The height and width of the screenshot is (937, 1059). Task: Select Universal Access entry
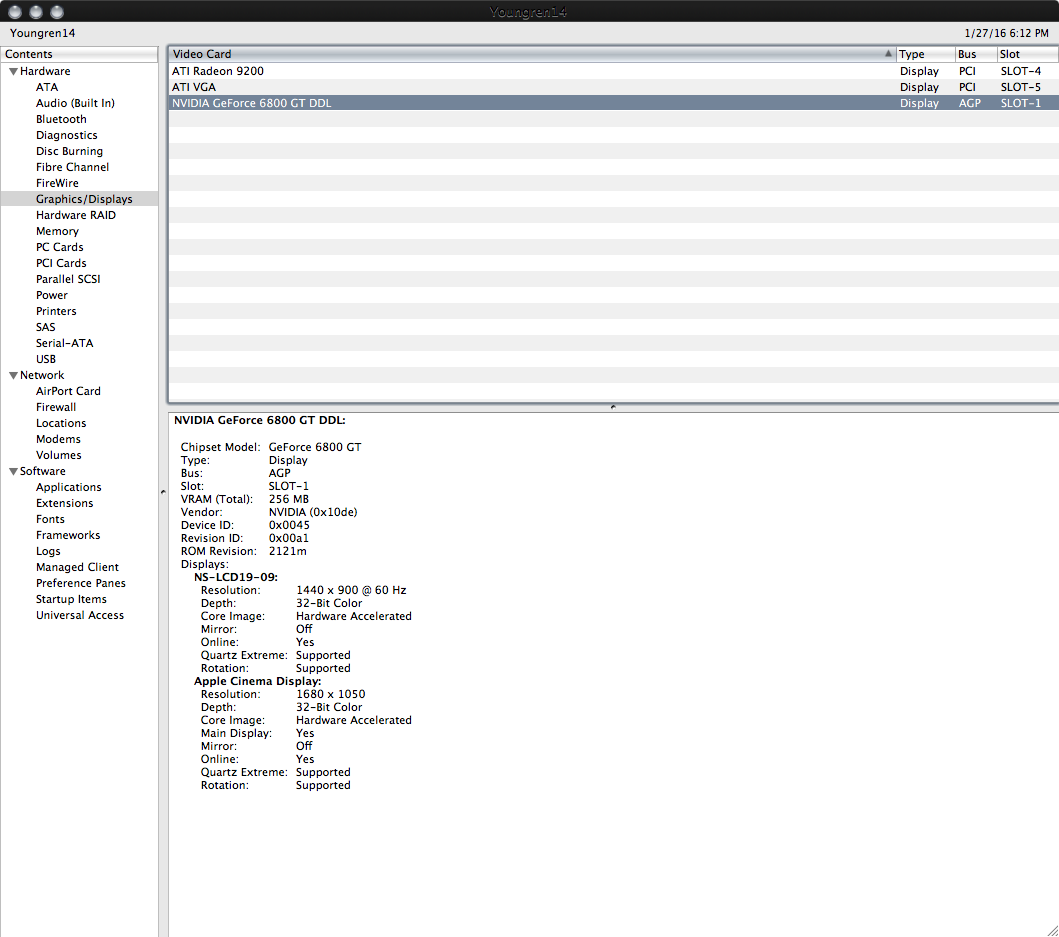(x=80, y=615)
